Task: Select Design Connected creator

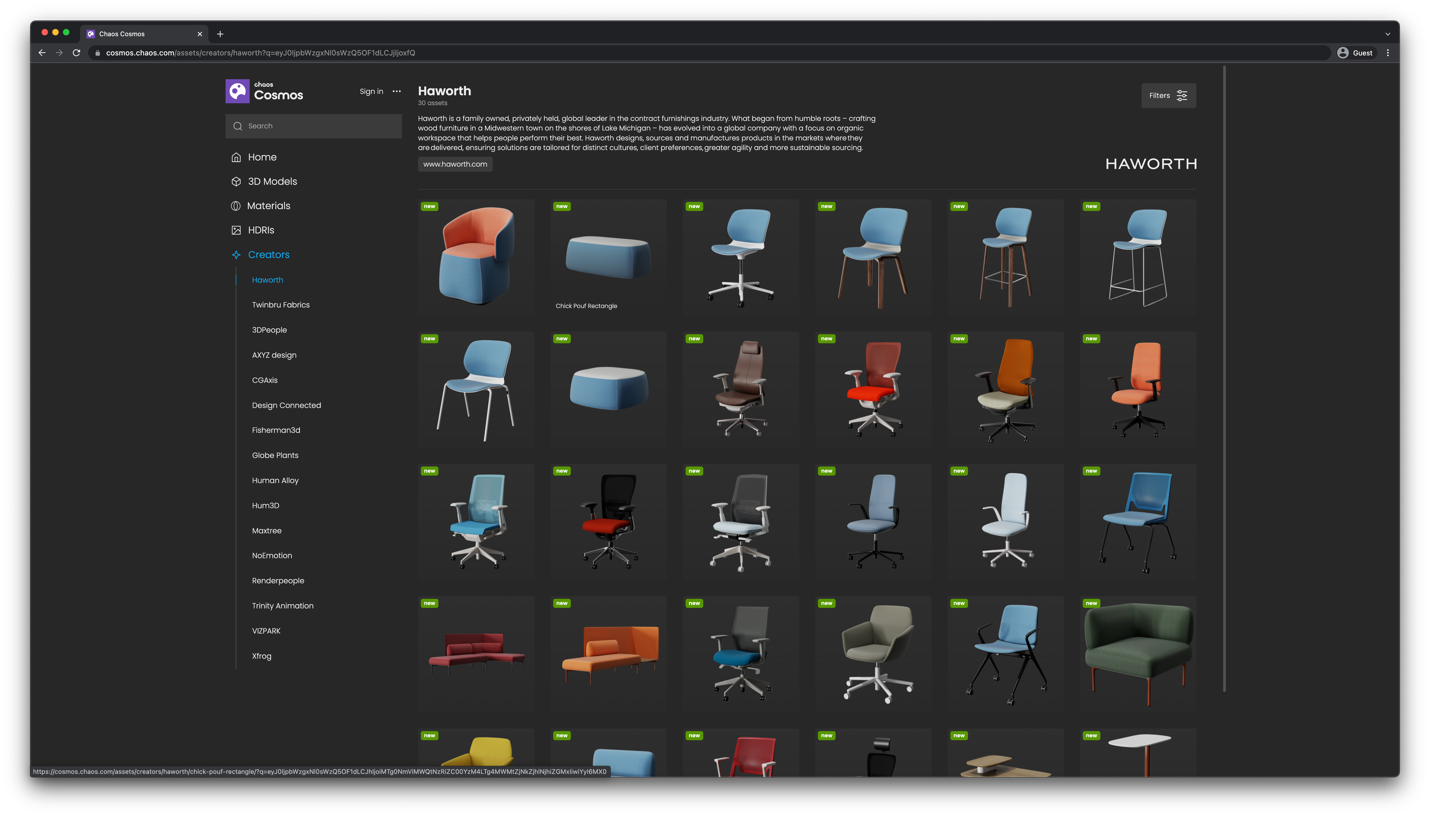Action: click(286, 405)
